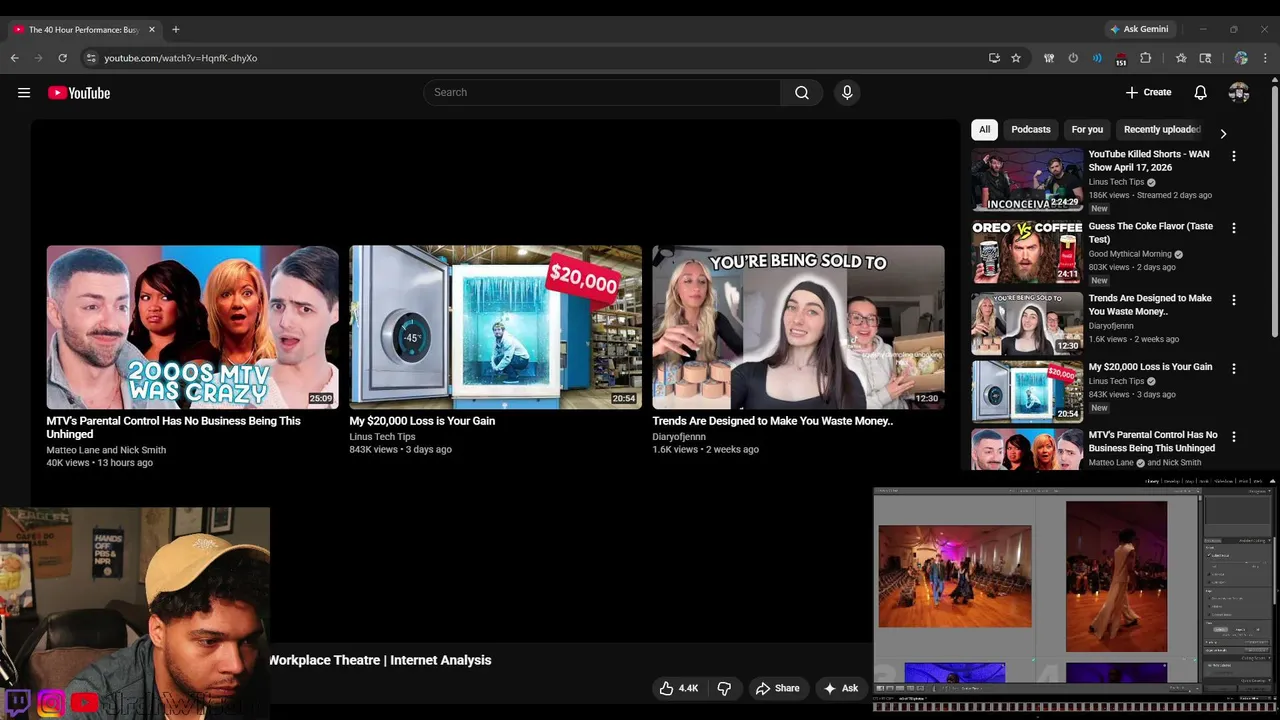Open the YouTube account avatar menu
The width and height of the screenshot is (1280, 720).
coord(1239,93)
